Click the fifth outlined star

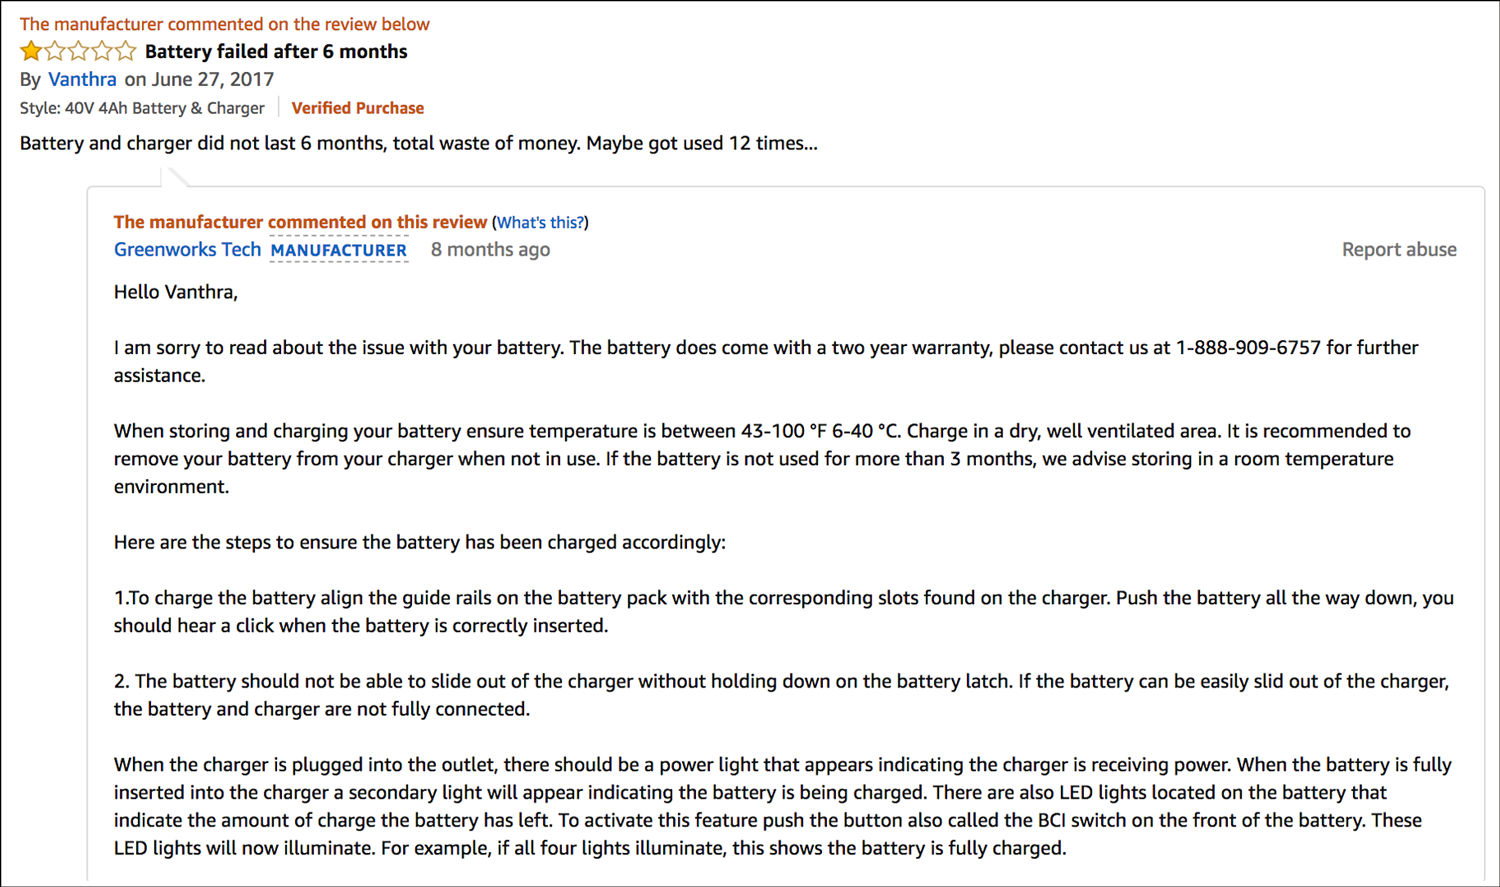pyautogui.click(x=124, y=50)
